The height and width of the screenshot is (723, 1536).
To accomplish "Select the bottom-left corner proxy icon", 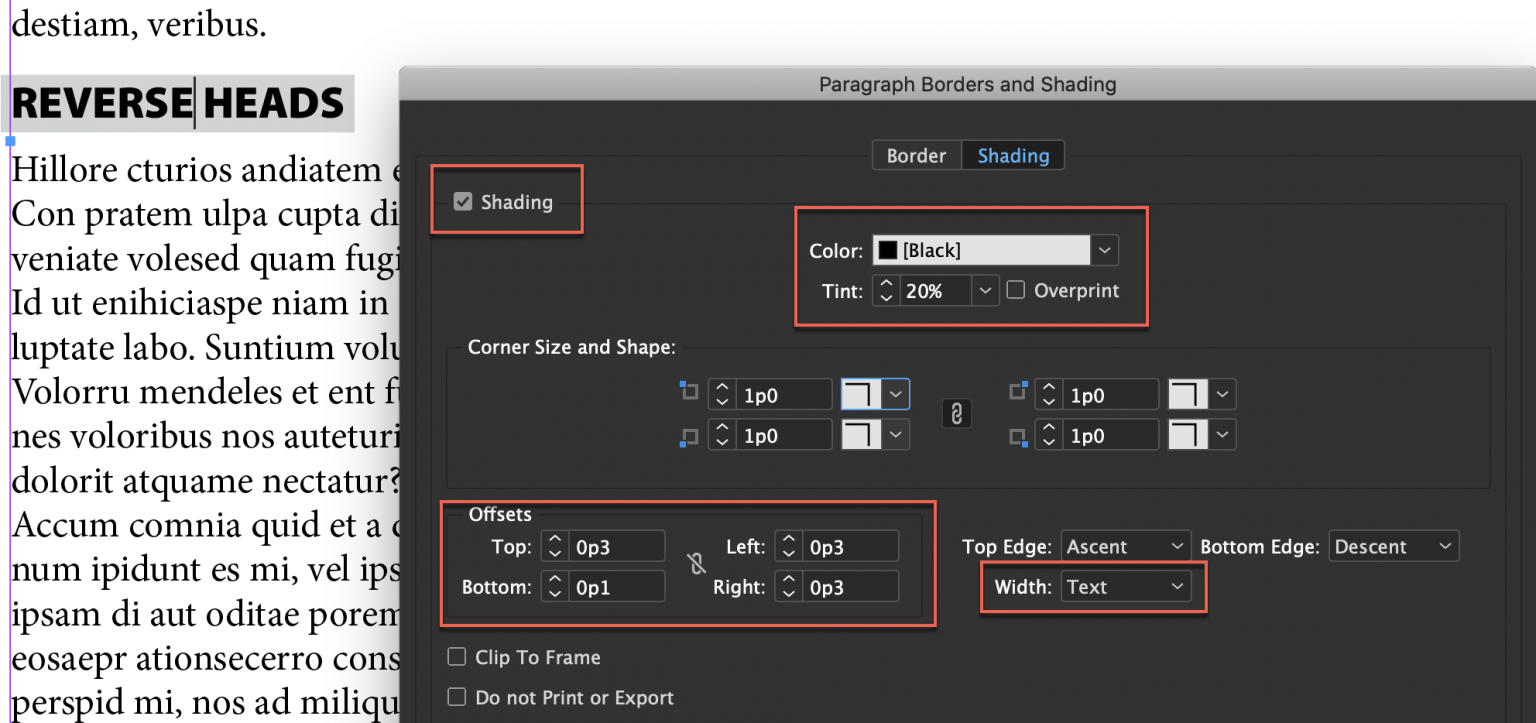I will (690, 434).
